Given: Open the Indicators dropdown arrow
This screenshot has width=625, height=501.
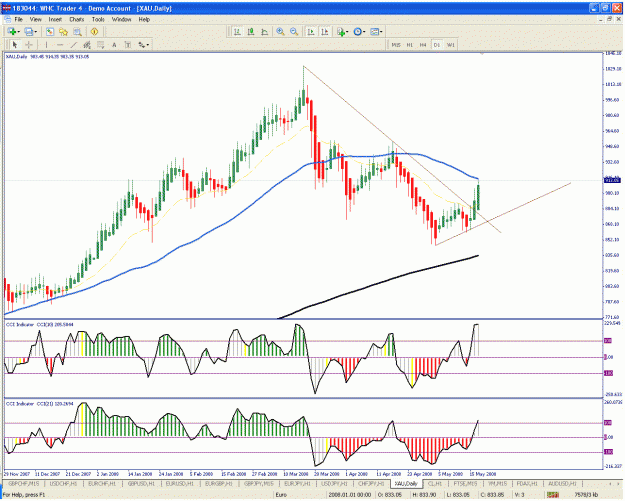Looking at the screenshot, I should point(348,32).
